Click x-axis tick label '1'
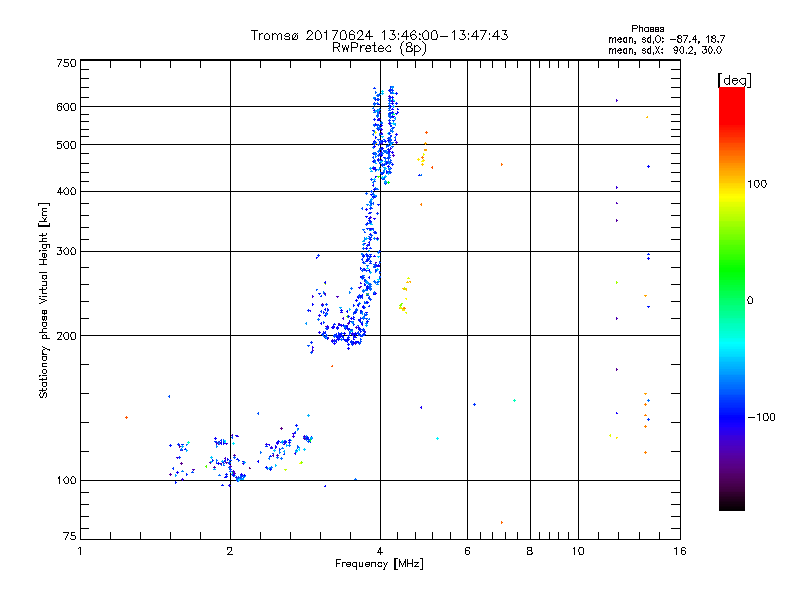Image resolution: width=800 pixels, height=600 pixels. [80, 551]
